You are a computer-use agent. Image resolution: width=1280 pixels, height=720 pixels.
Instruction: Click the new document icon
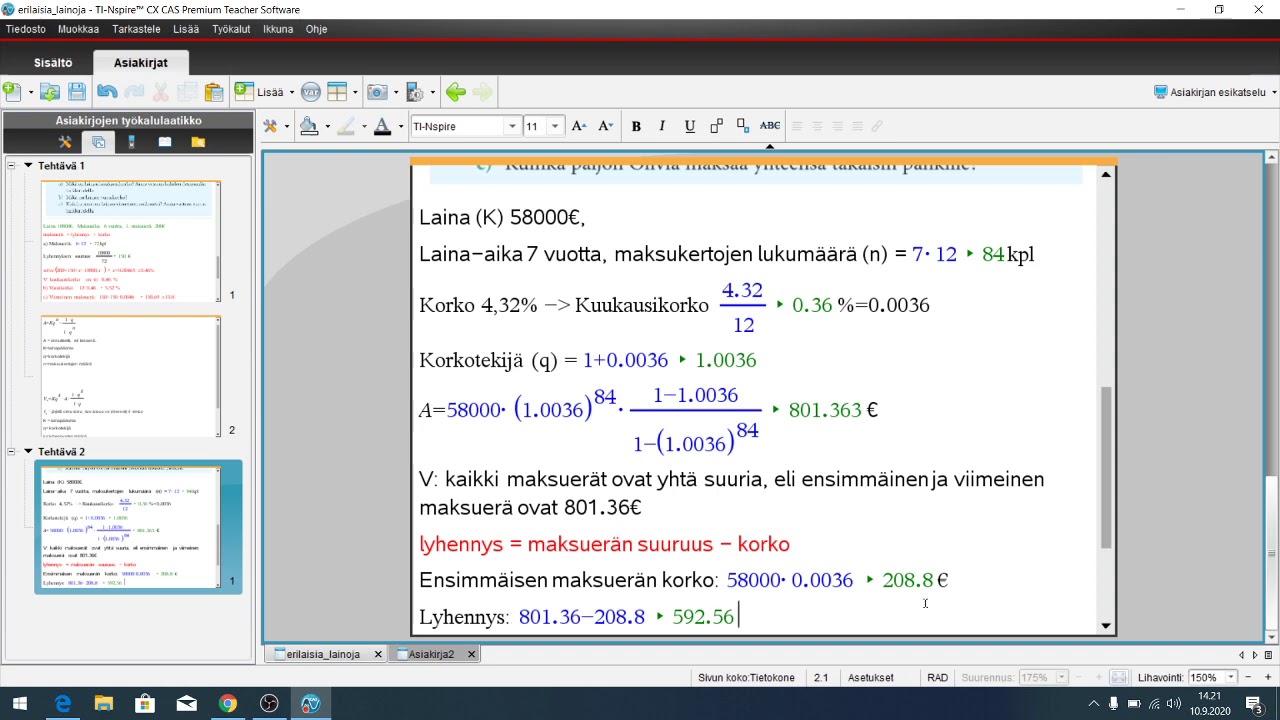coord(12,92)
